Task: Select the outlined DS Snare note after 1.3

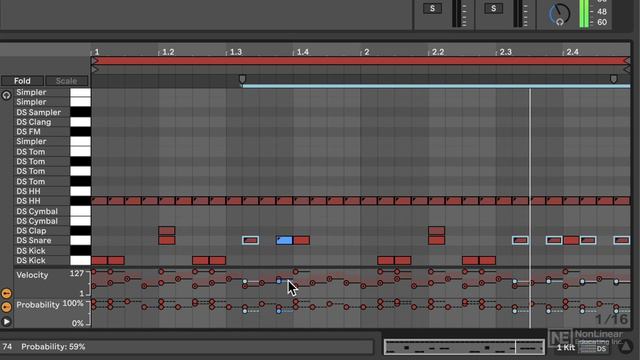Action: click(x=250, y=240)
